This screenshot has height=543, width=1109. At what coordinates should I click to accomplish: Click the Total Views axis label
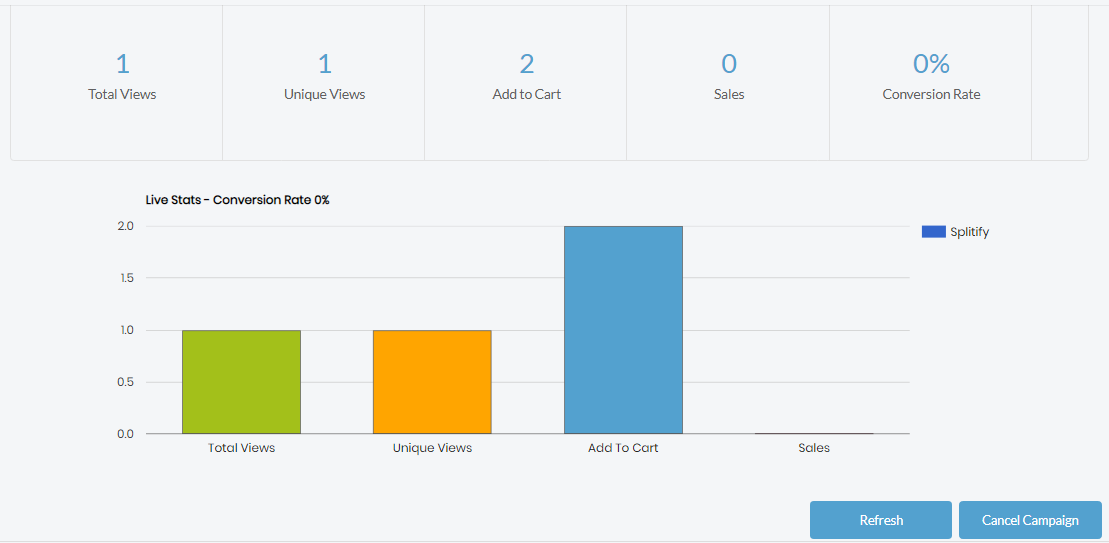(x=241, y=448)
